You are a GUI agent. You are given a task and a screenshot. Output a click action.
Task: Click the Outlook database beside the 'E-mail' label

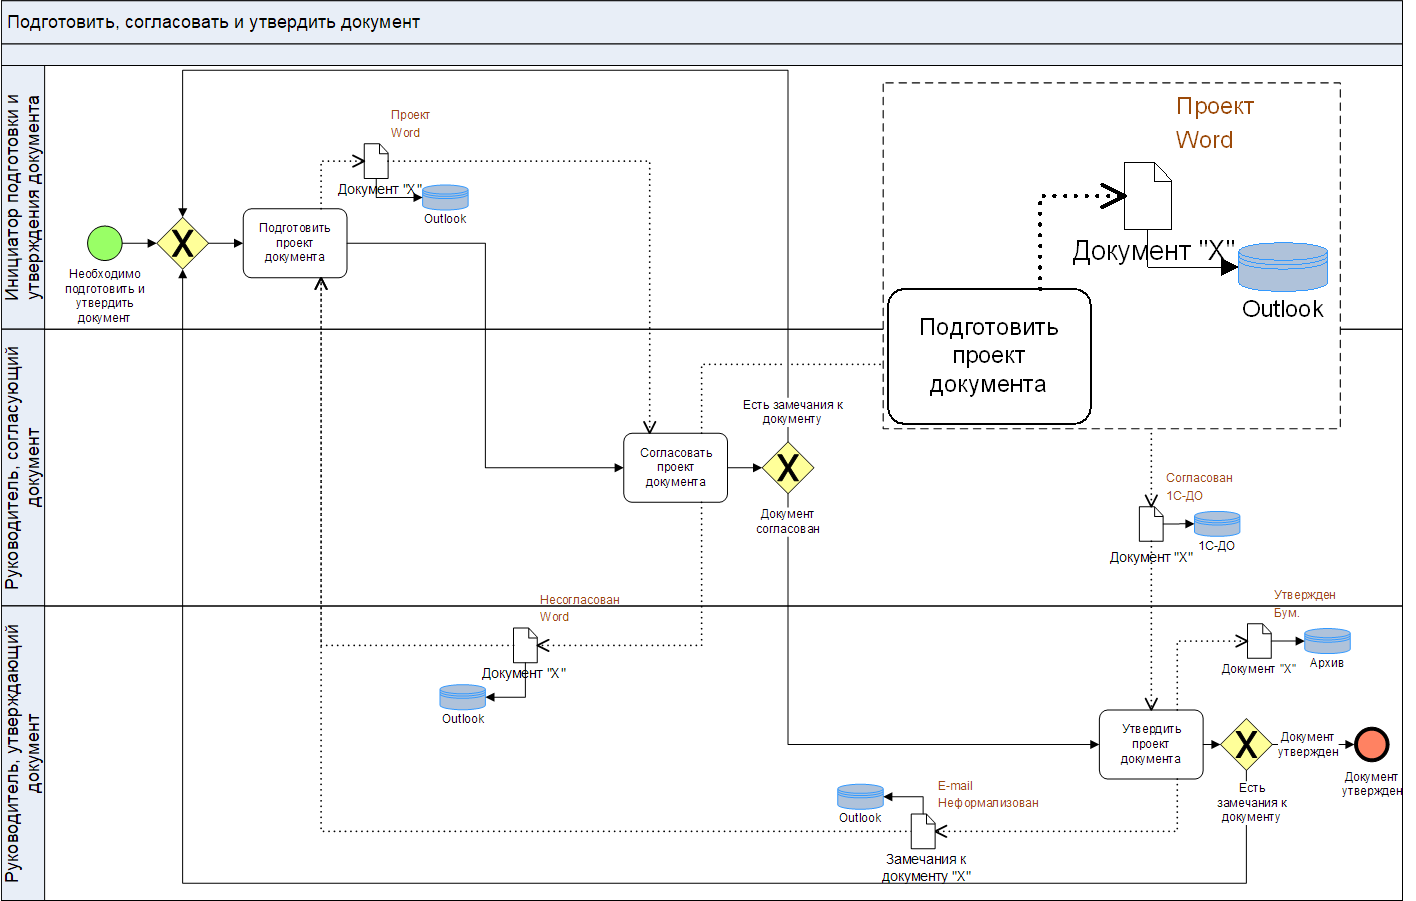pos(860,797)
